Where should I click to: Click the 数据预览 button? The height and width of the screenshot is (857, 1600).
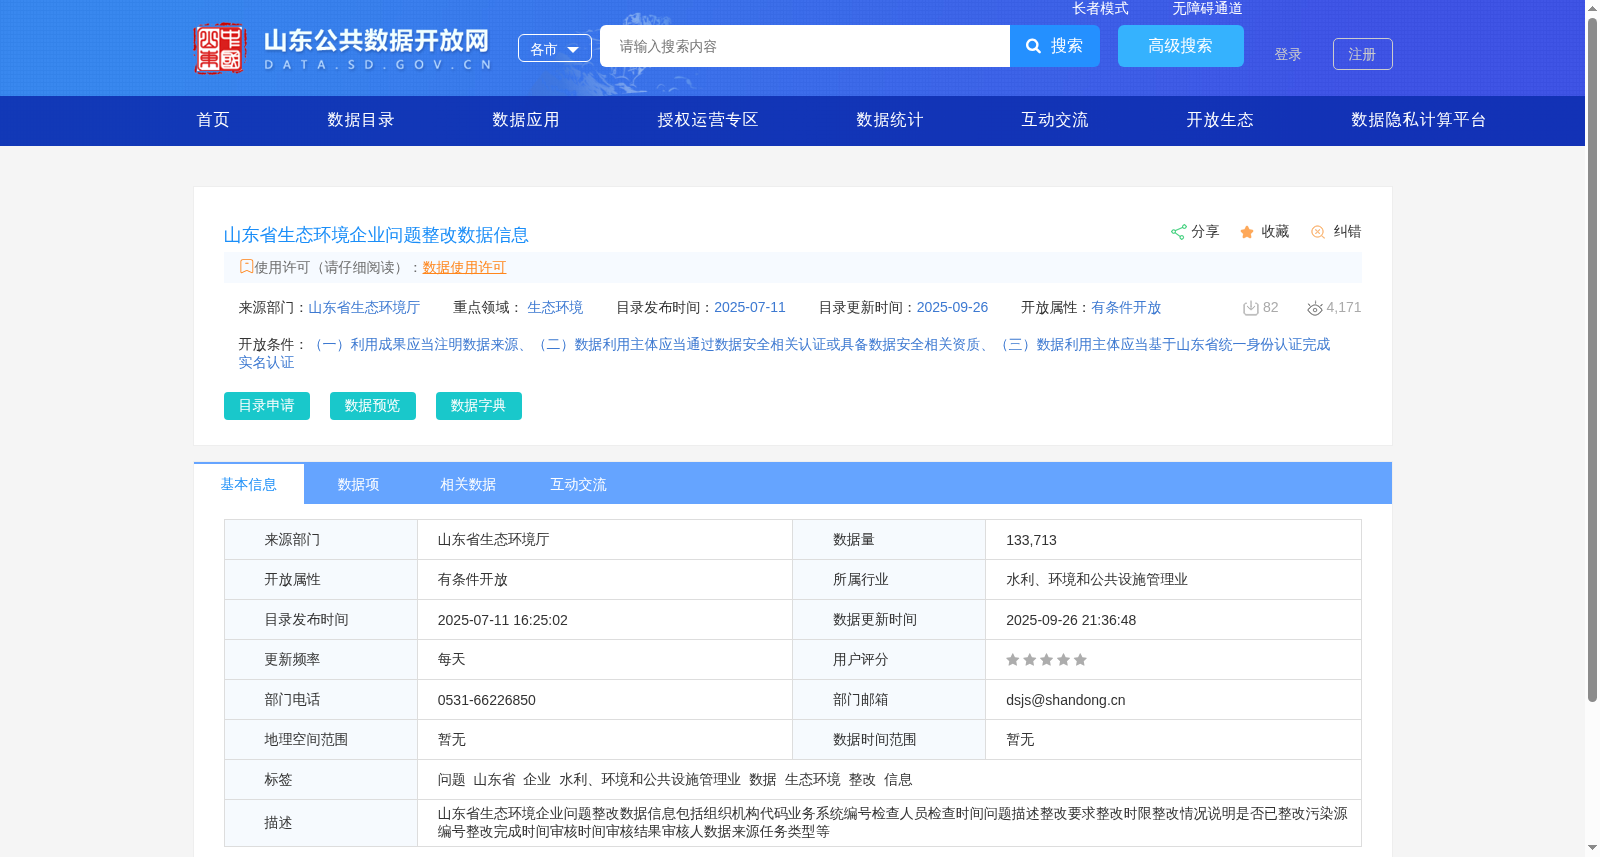[x=373, y=406]
